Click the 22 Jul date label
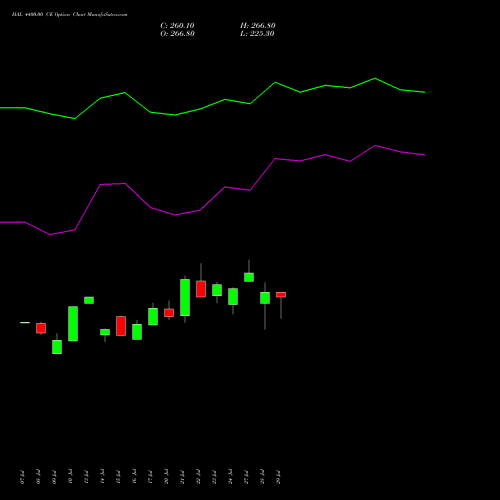The height and width of the screenshot is (500, 500). pos(198,477)
